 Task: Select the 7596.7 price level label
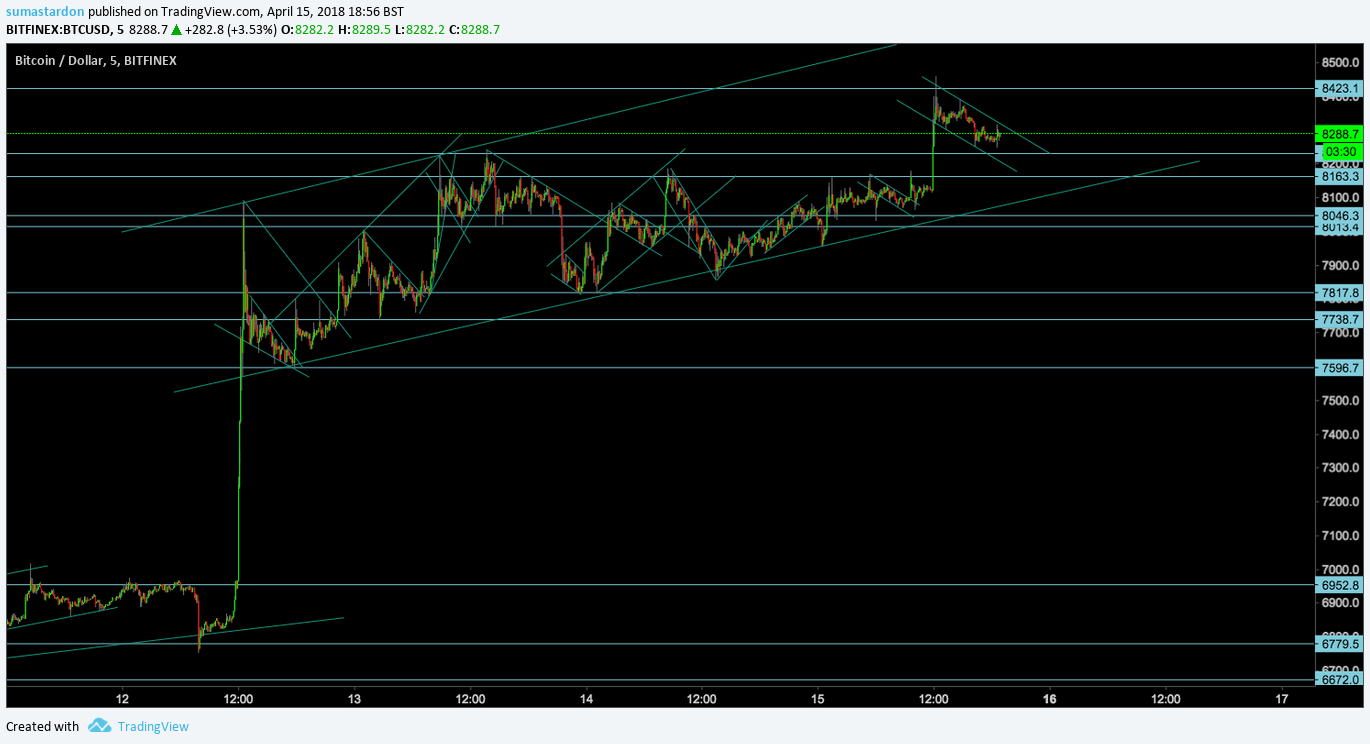(1341, 368)
